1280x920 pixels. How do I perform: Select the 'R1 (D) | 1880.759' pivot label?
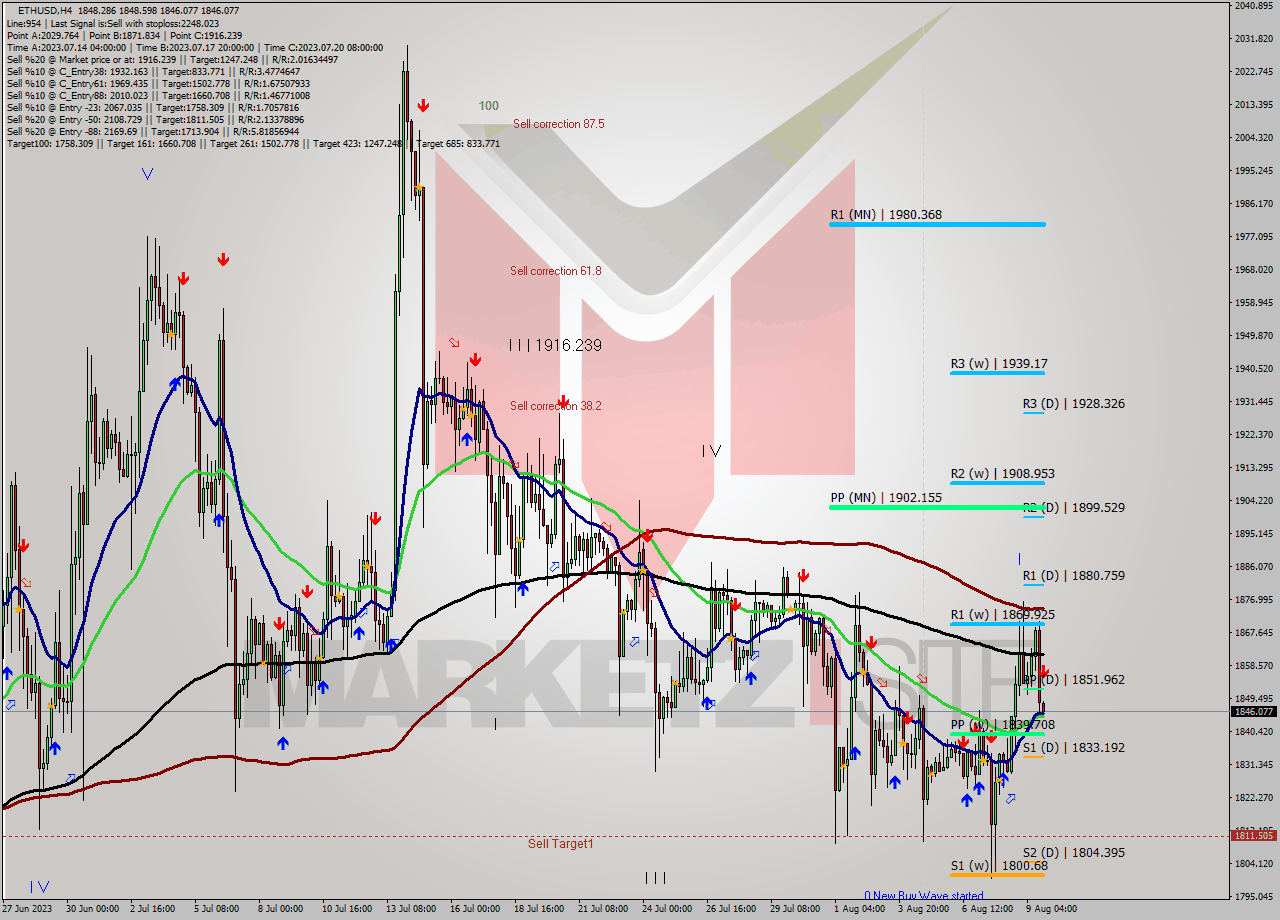pyautogui.click(x=1073, y=576)
